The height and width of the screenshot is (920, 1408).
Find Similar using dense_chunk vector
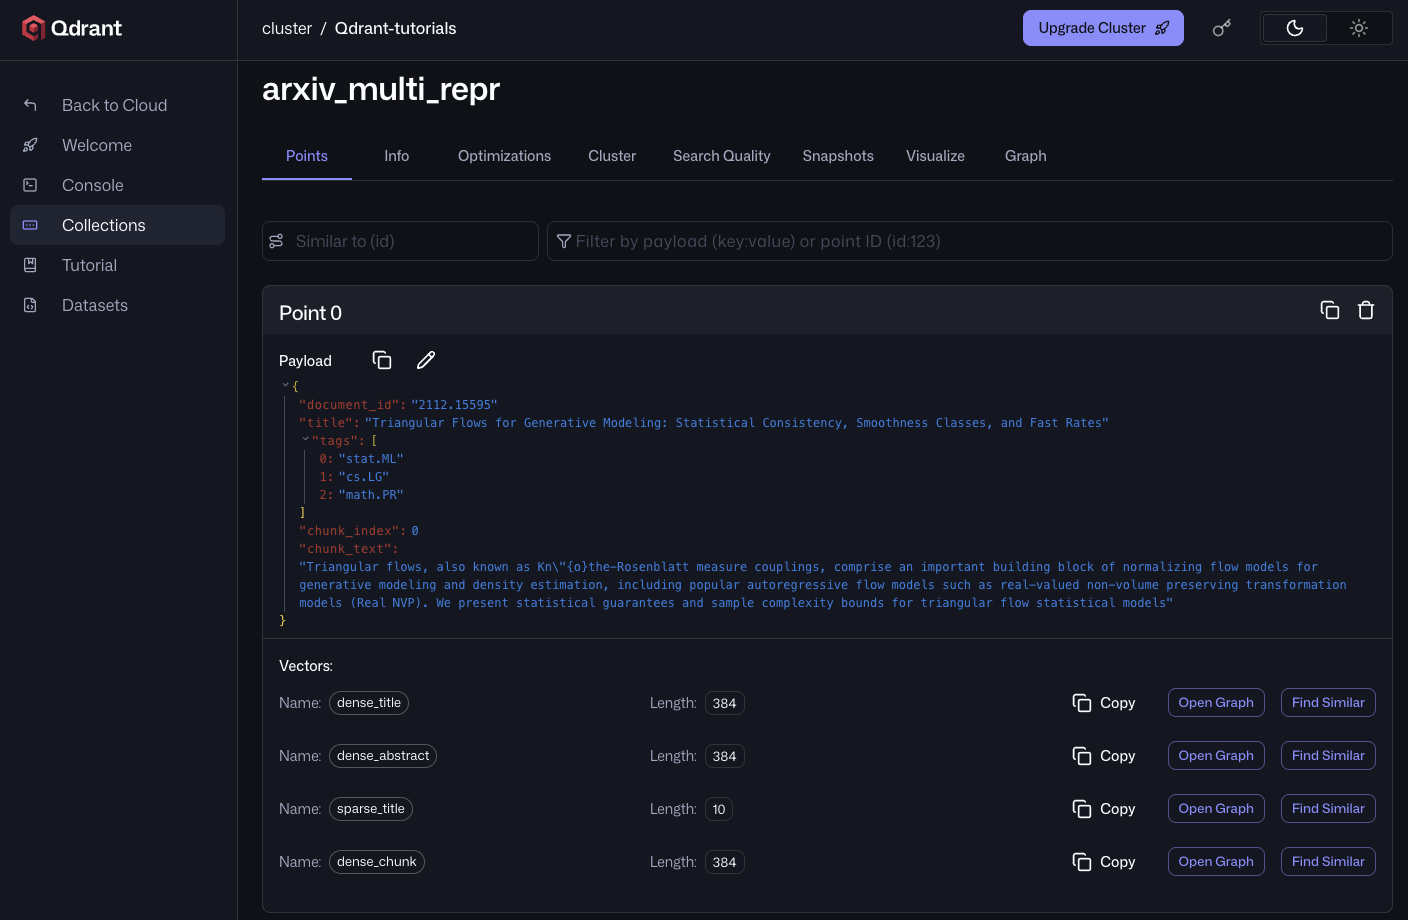(x=1328, y=862)
